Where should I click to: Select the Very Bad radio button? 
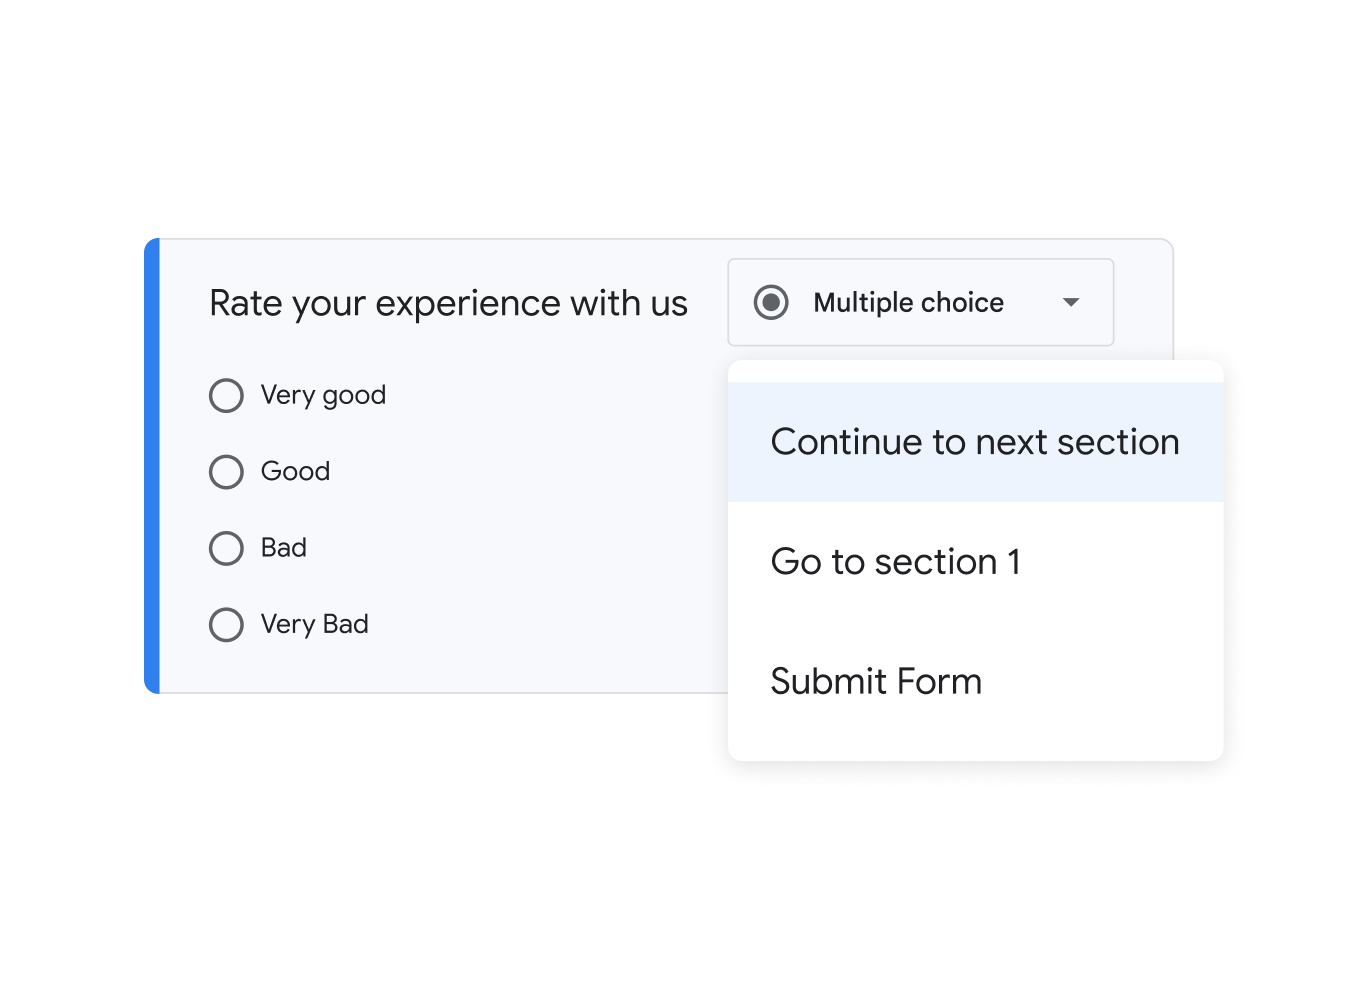pyautogui.click(x=226, y=624)
